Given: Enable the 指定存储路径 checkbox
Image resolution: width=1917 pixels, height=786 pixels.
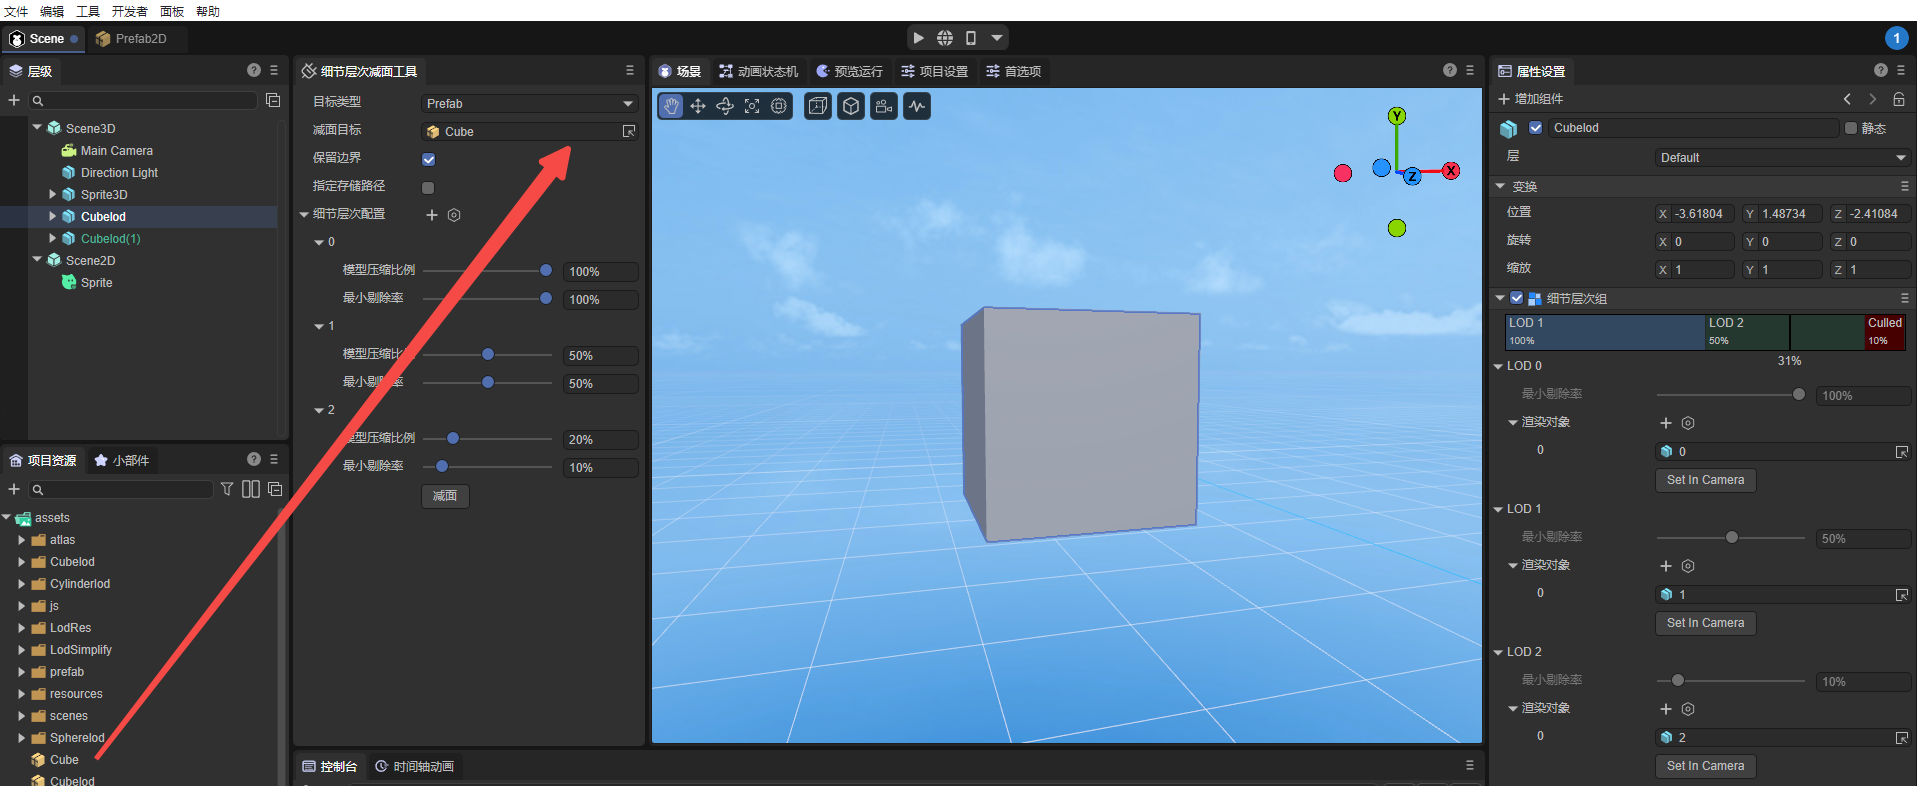Looking at the screenshot, I should [428, 187].
